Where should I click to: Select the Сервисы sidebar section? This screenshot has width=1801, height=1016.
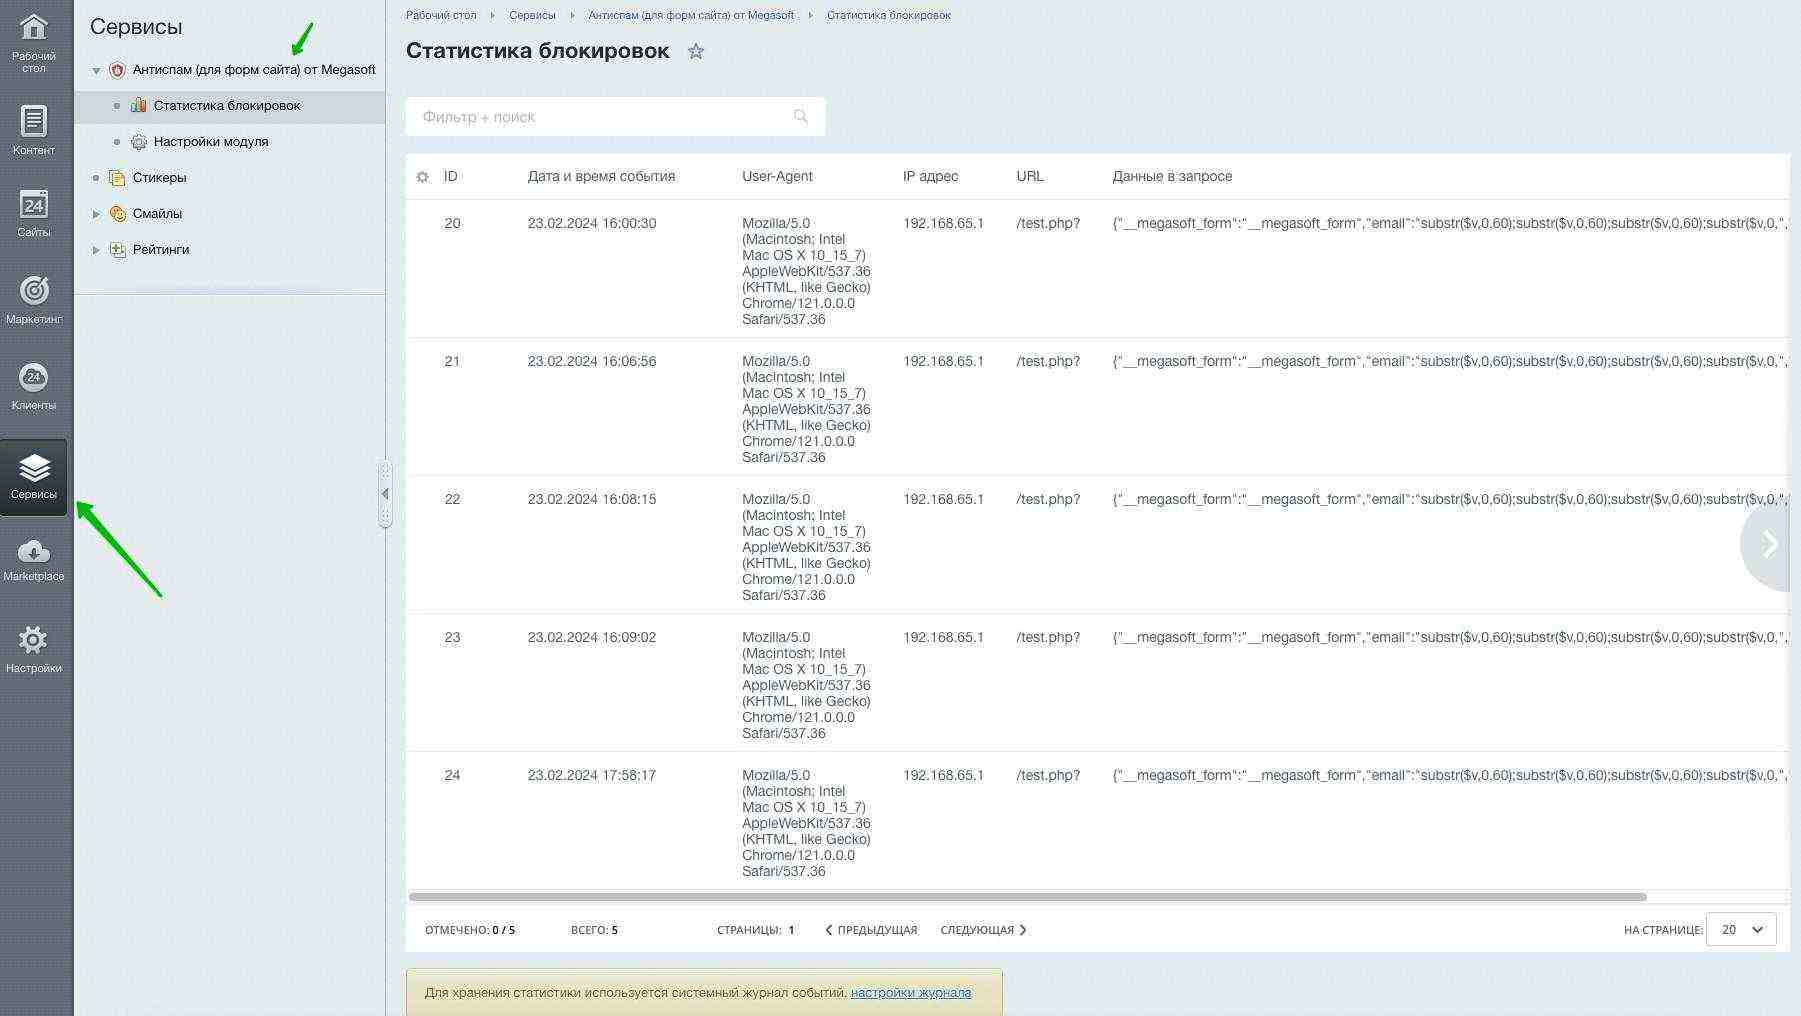(34, 477)
